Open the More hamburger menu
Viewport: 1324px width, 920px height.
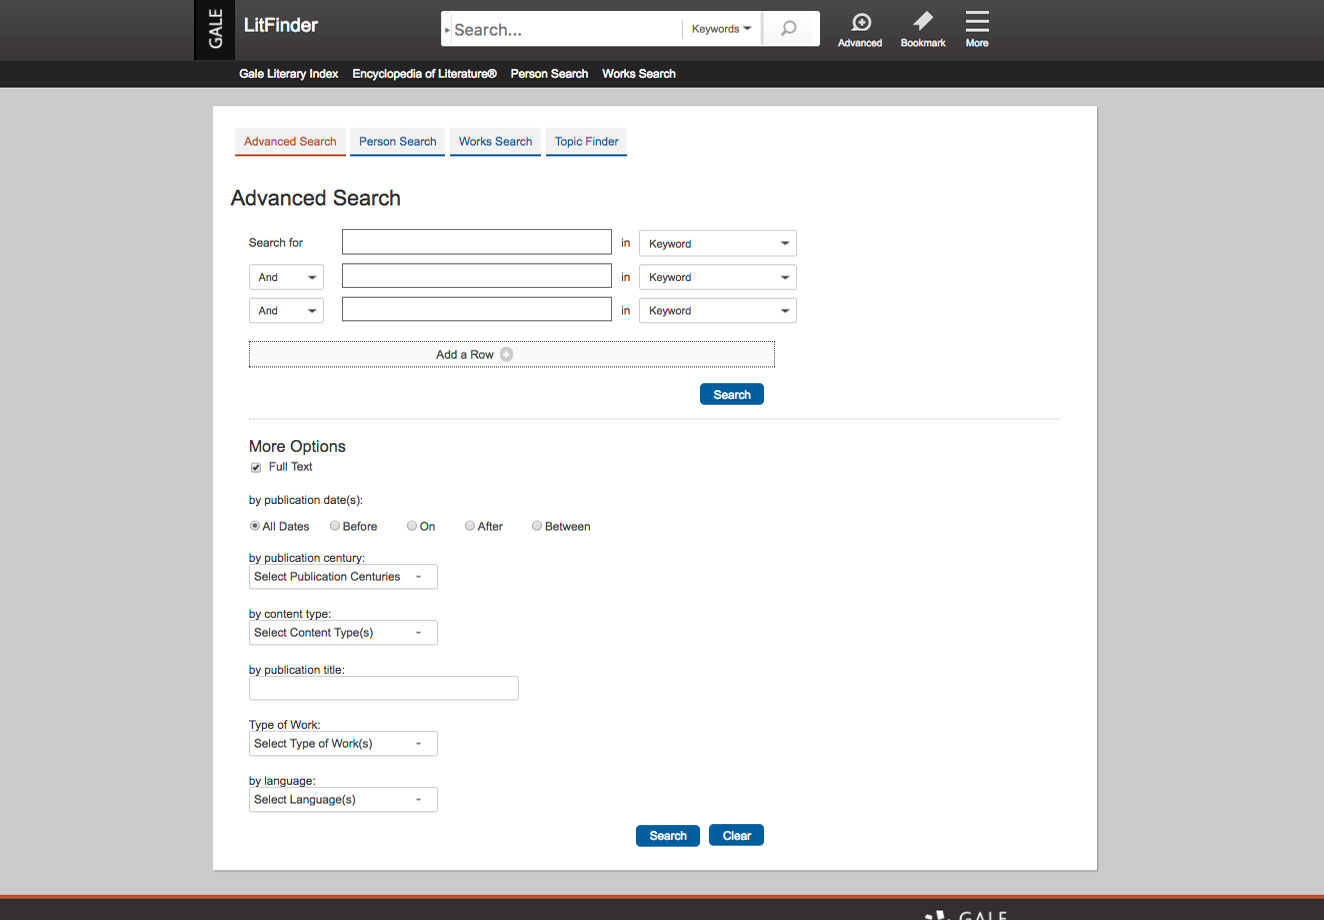point(977,30)
